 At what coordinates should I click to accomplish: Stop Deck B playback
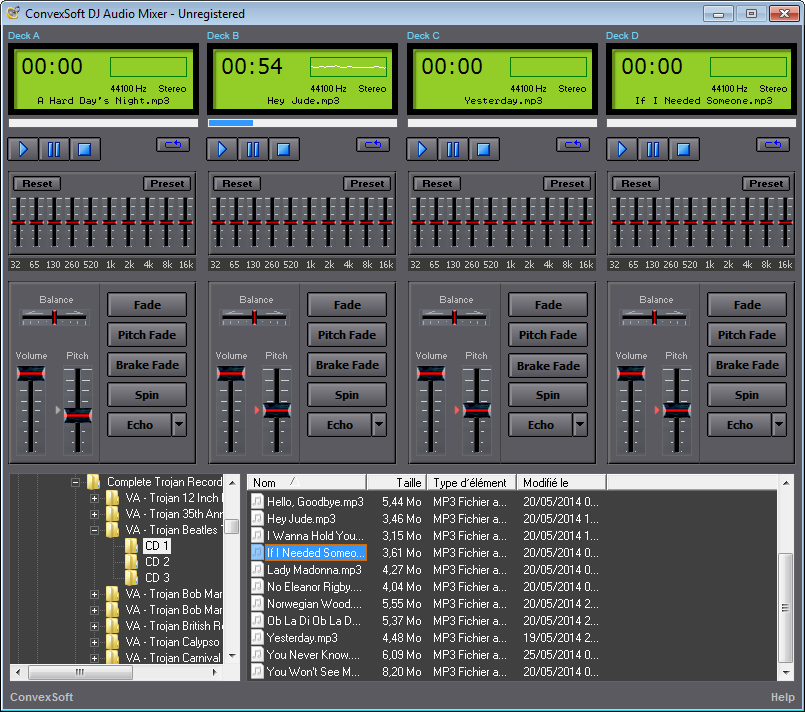284,149
